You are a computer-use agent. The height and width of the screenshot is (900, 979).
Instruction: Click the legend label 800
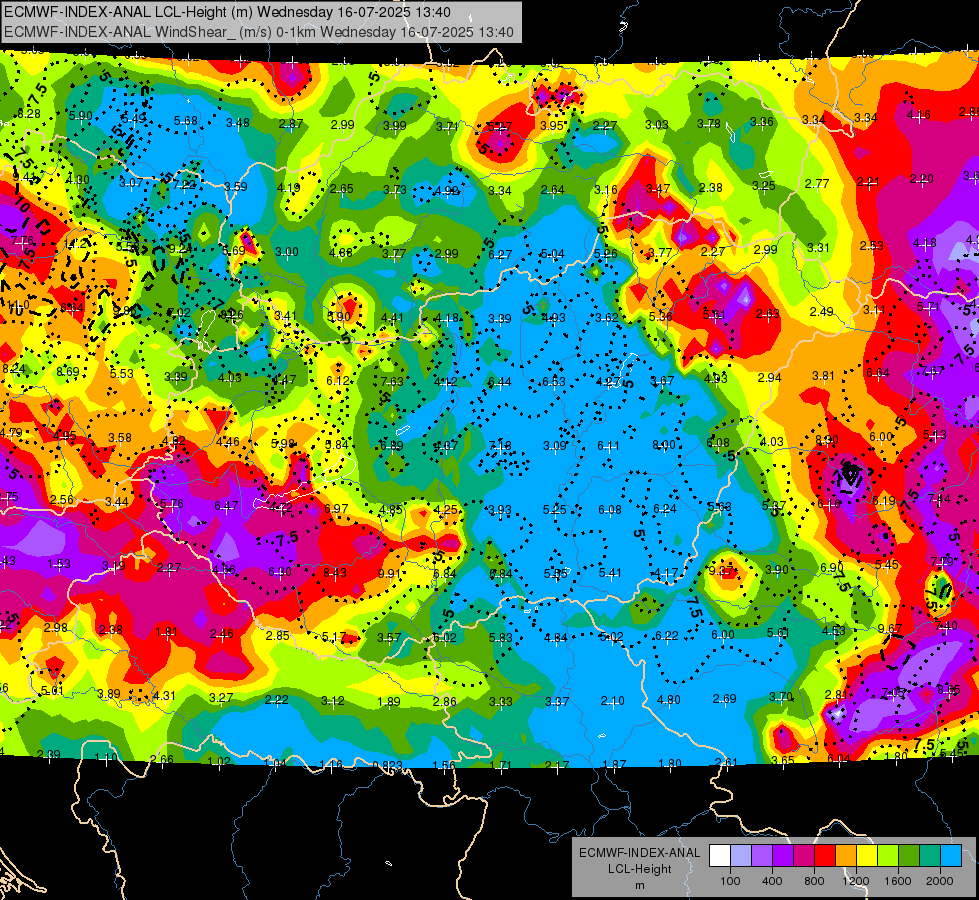pos(814,881)
